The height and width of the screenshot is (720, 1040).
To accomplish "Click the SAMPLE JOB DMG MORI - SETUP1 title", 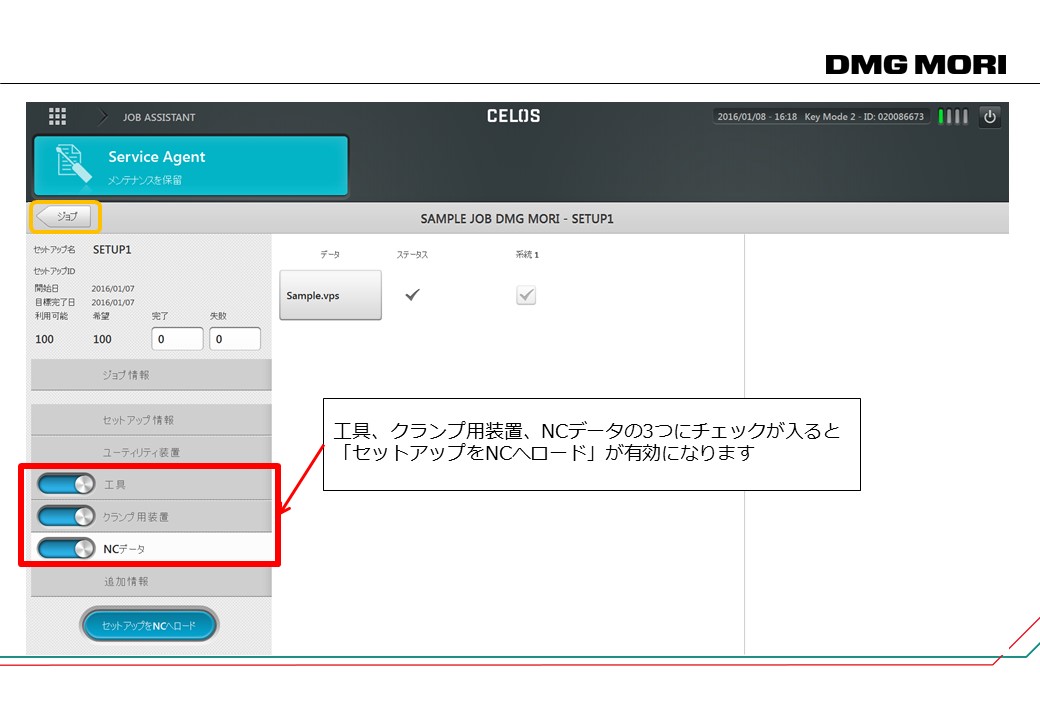I will 517,219.
